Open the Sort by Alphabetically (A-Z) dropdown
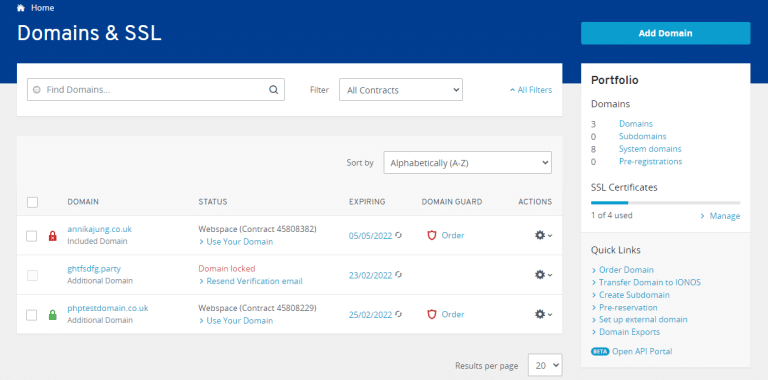768x380 pixels. (467, 163)
